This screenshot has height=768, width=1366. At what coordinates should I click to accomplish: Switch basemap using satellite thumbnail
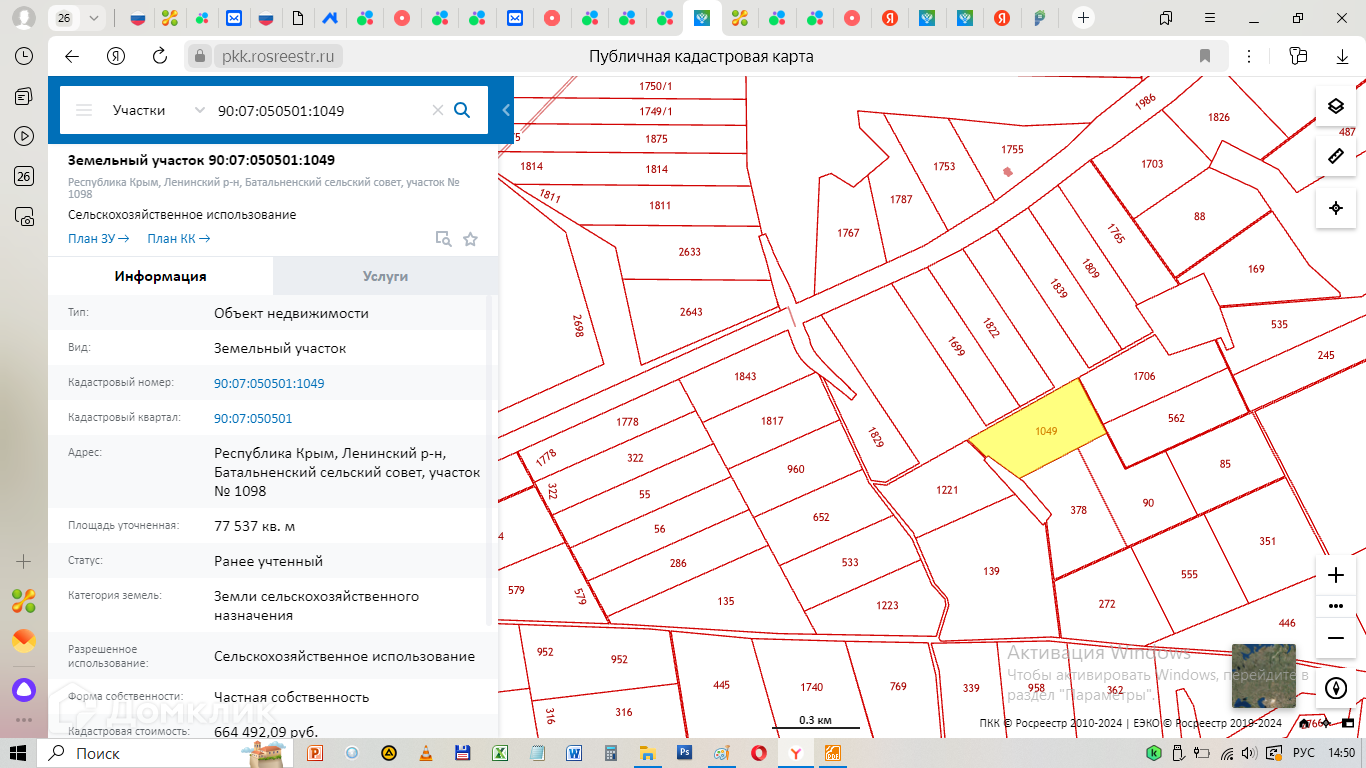pos(1263,675)
